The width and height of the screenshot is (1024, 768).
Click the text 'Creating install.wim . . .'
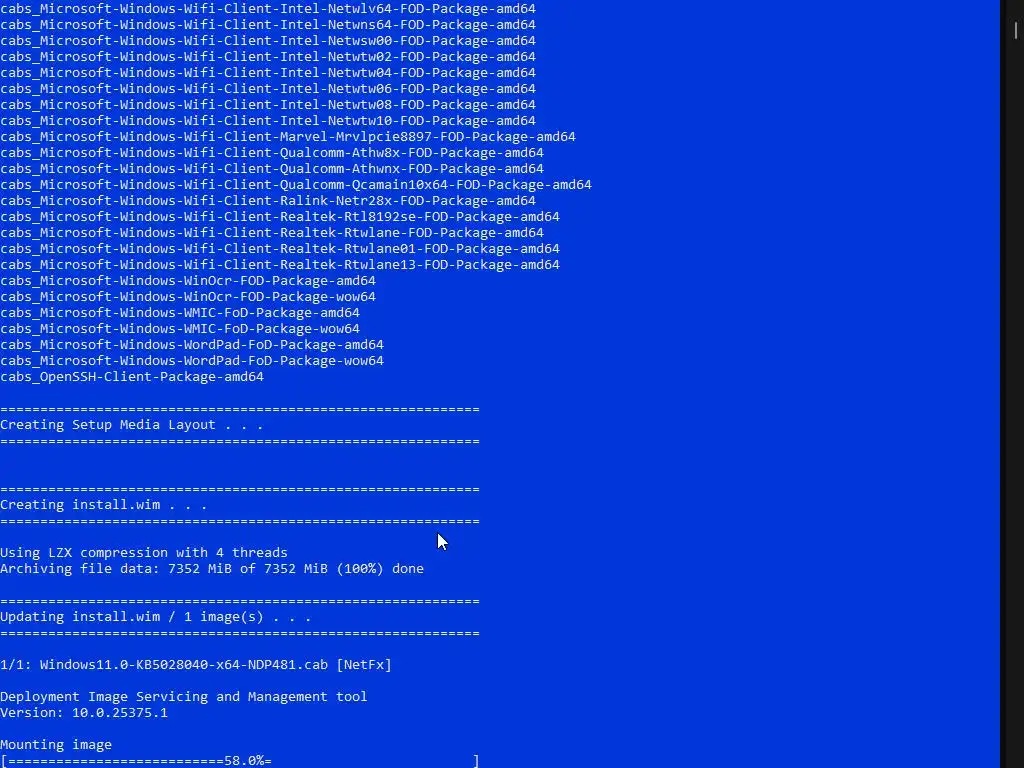103,505
